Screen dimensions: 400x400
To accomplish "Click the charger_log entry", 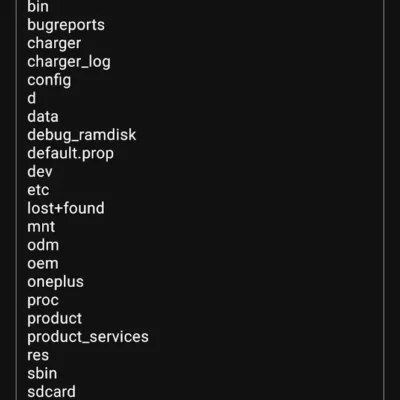I will (69, 62).
